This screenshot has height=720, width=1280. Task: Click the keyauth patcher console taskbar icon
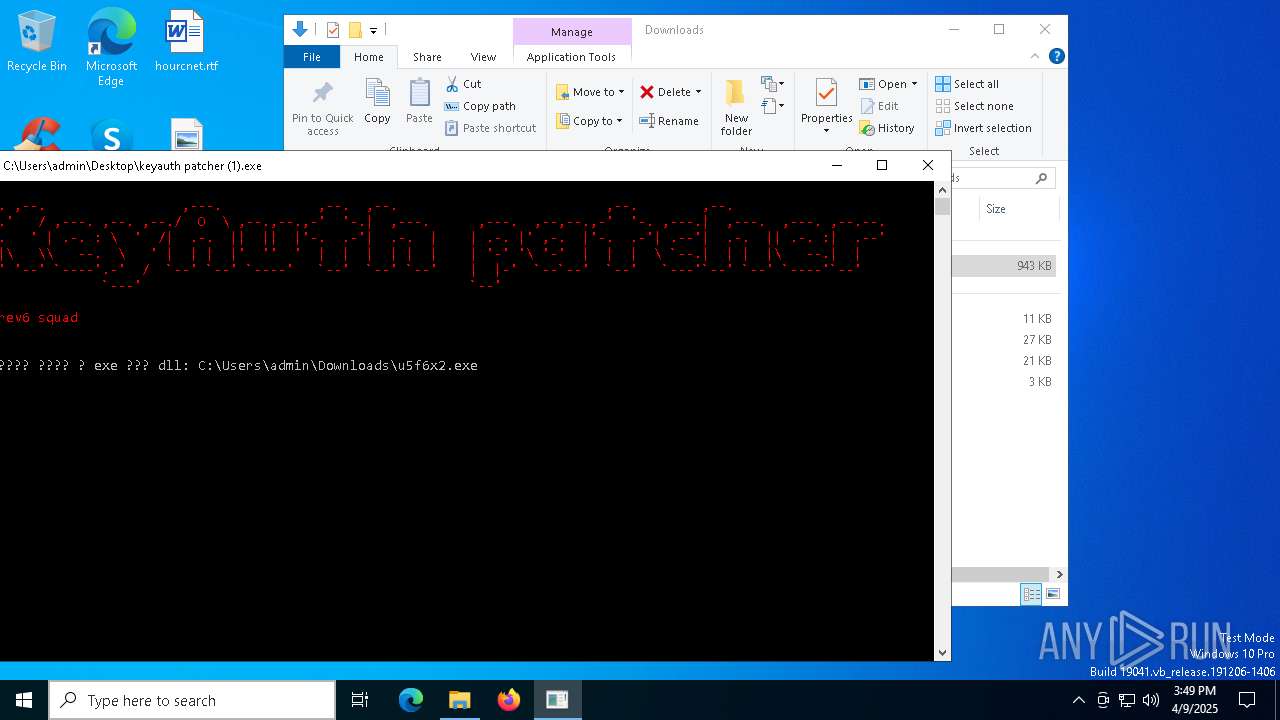pyautogui.click(x=557, y=700)
